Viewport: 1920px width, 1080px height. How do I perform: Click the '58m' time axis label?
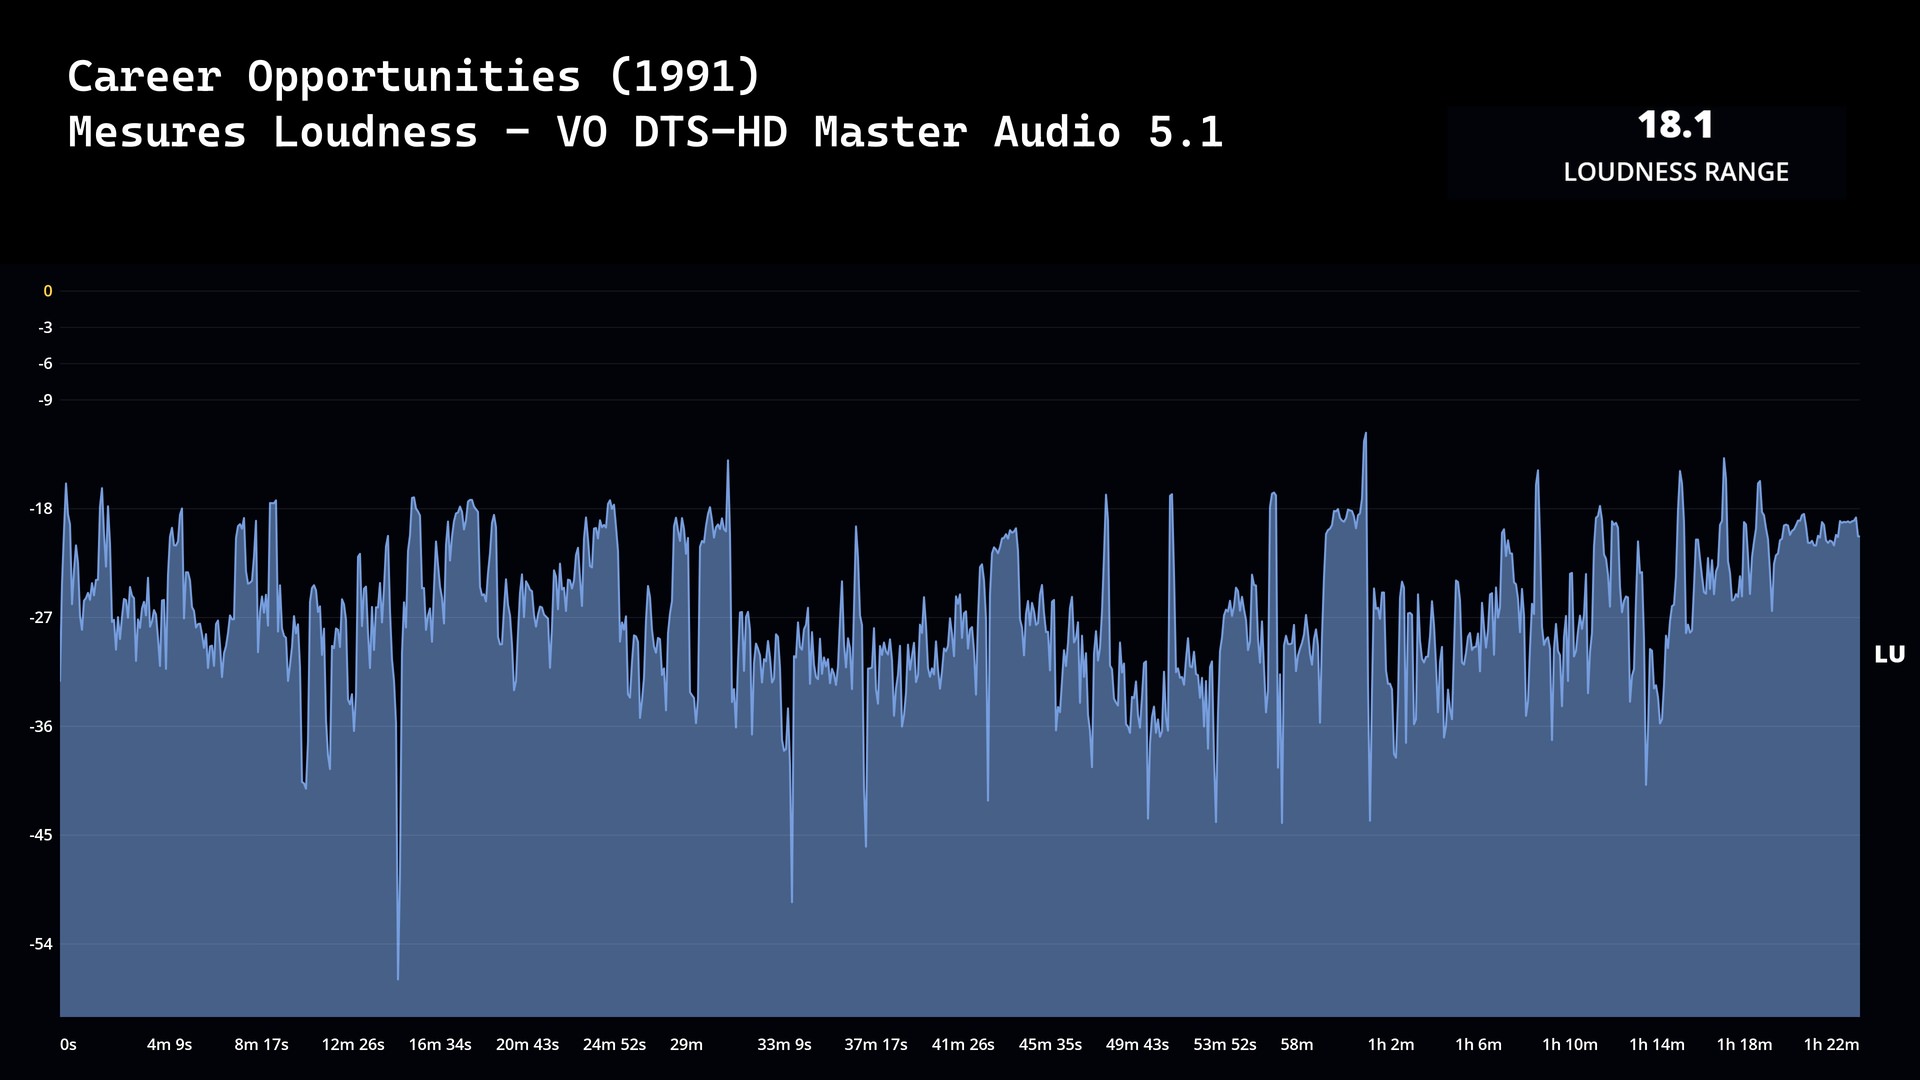click(x=1297, y=1044)
